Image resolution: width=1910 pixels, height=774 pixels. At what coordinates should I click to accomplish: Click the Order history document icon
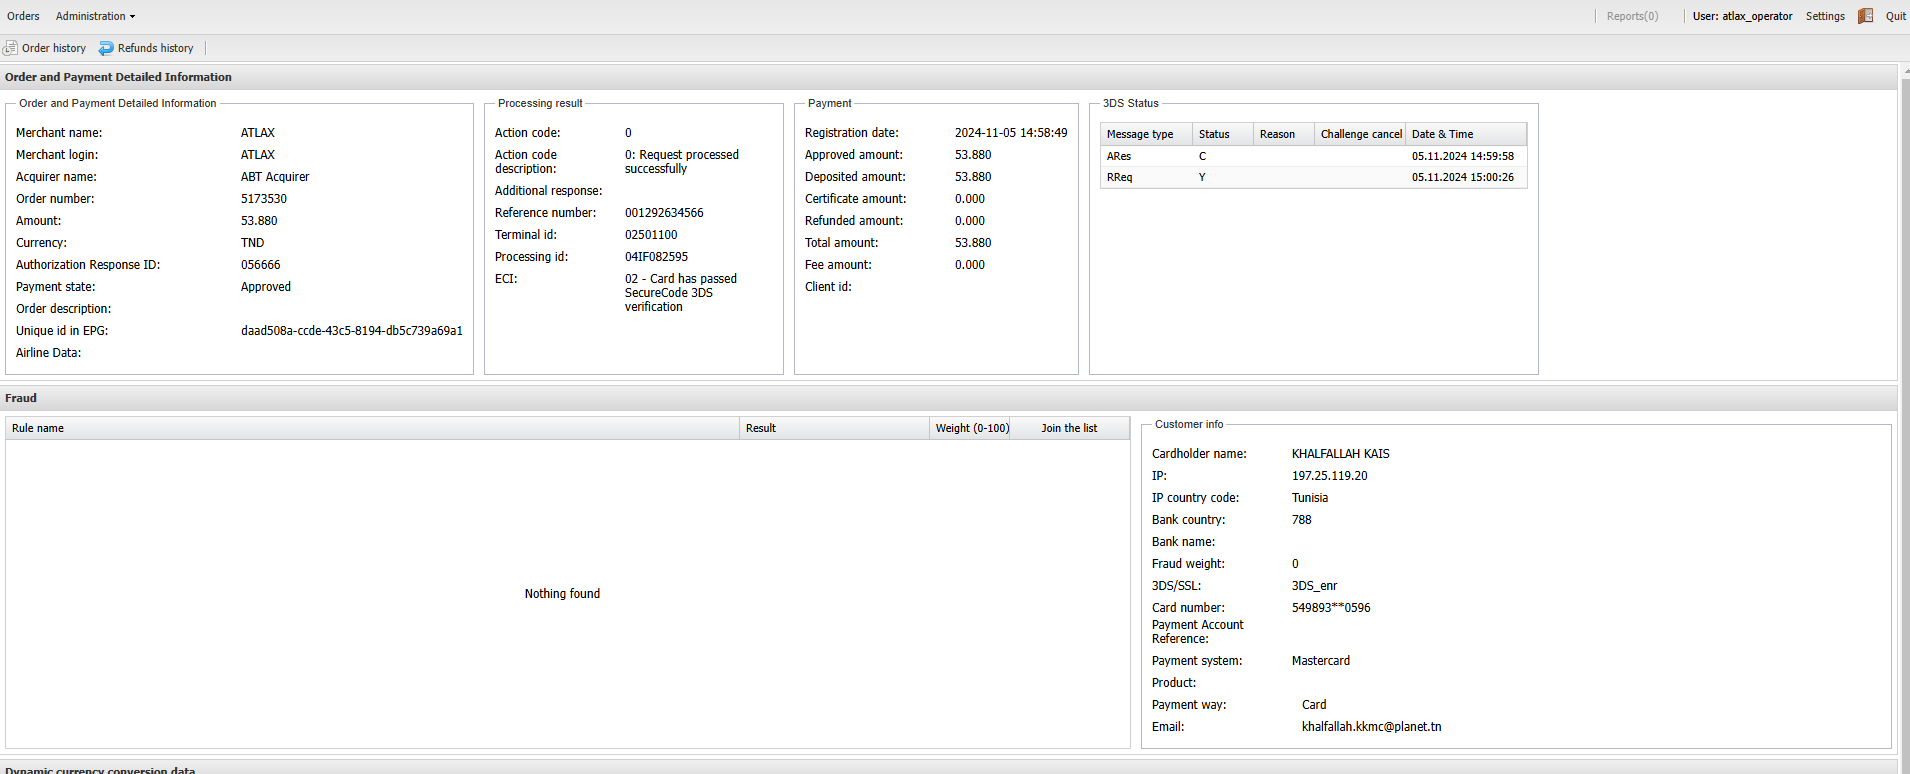tap(11, 48)
